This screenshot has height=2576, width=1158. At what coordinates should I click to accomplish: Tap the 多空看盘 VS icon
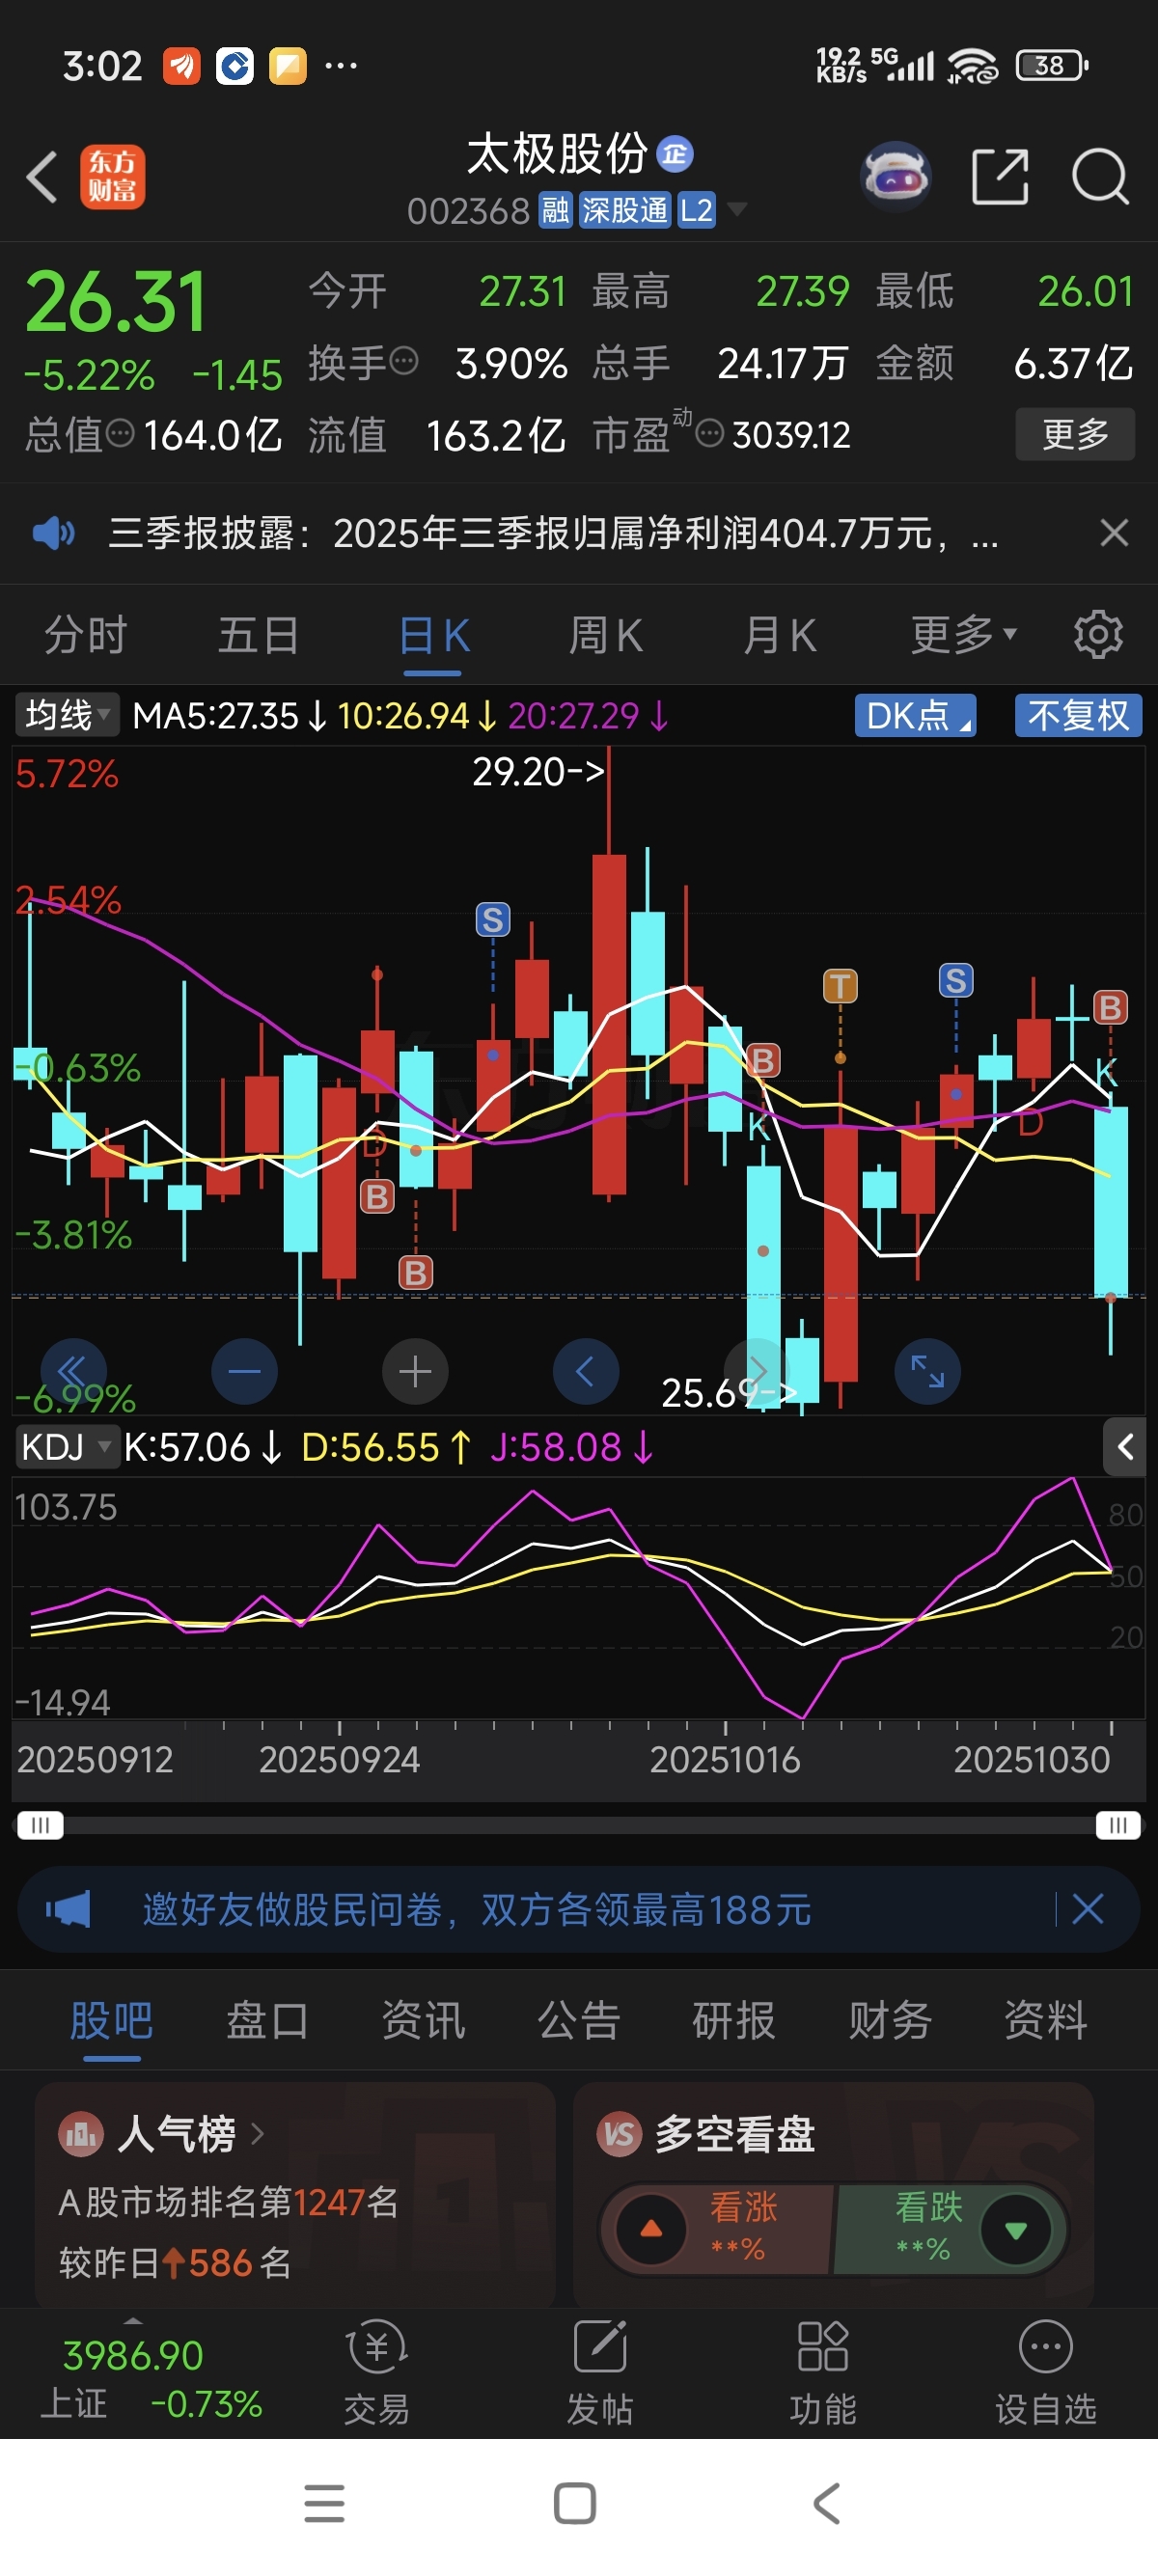pyautogui.click(x=619, y=2135)
